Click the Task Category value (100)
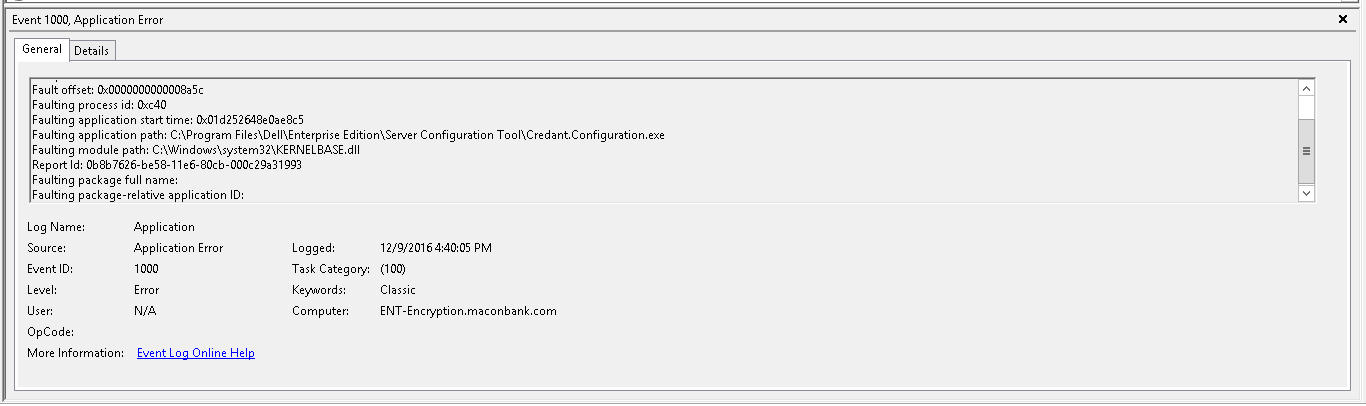 (x=393, y=269)
